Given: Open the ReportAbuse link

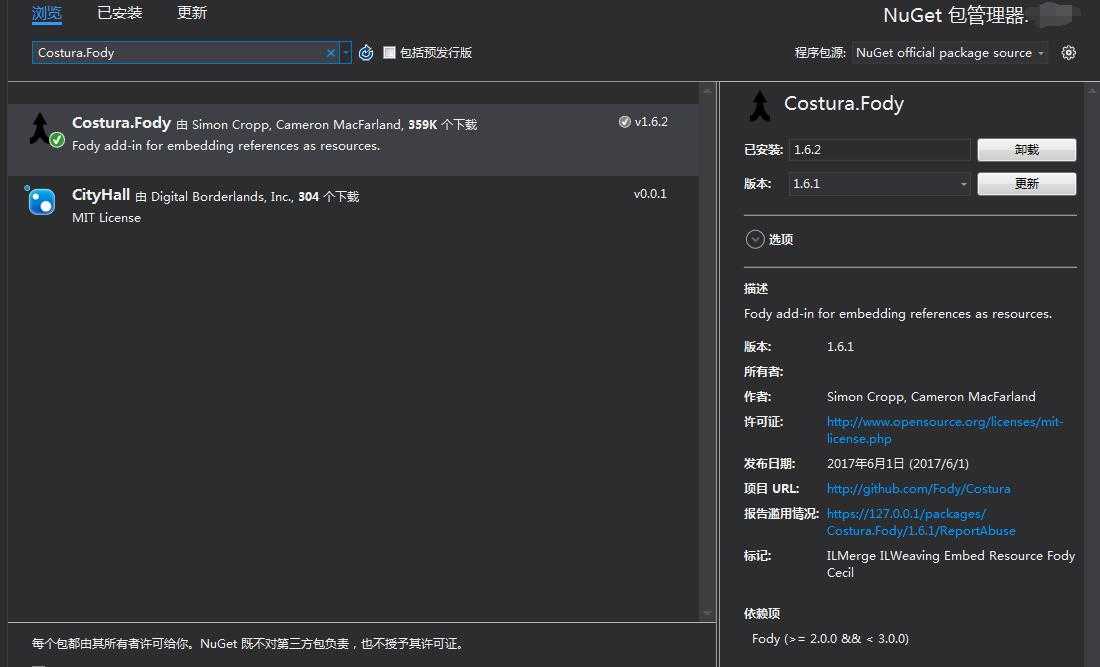Looking at the screenshot, I should [x=921, y=523].
